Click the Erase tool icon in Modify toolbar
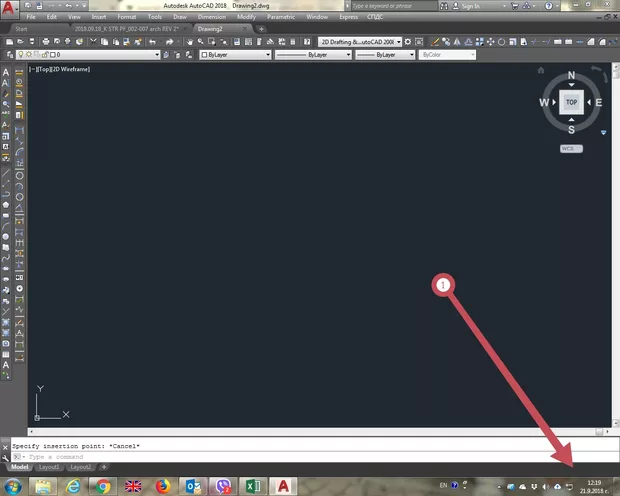This screenshot has height=496, width=620. coord(435,42)
